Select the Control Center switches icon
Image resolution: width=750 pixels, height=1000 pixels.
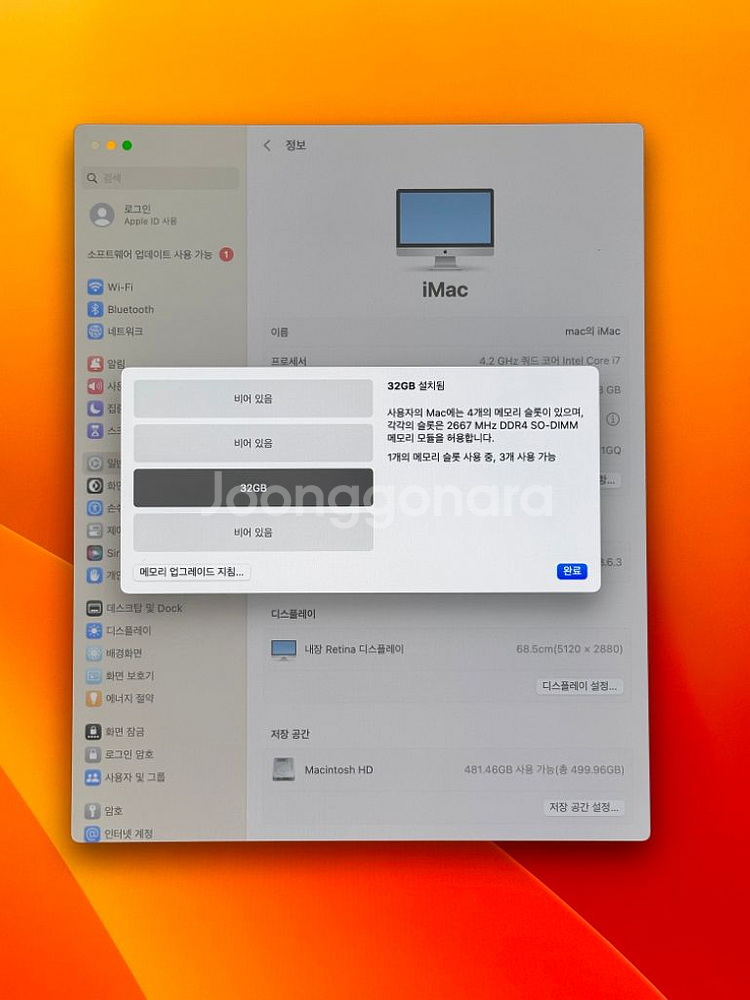coord(95,531)
